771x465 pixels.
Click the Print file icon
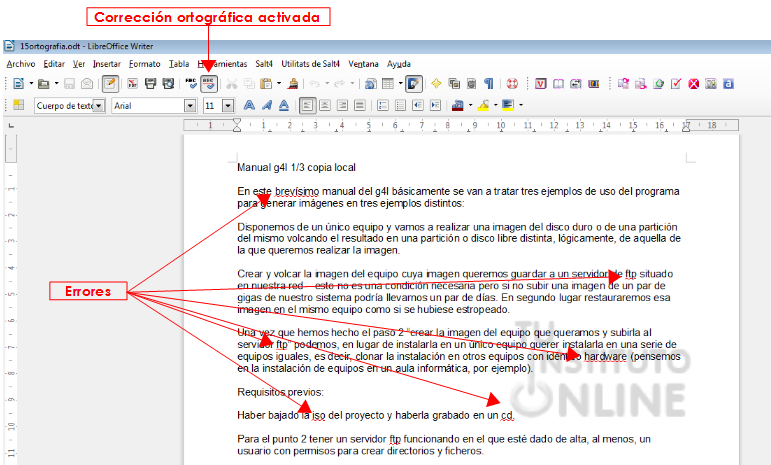(150, 84)
